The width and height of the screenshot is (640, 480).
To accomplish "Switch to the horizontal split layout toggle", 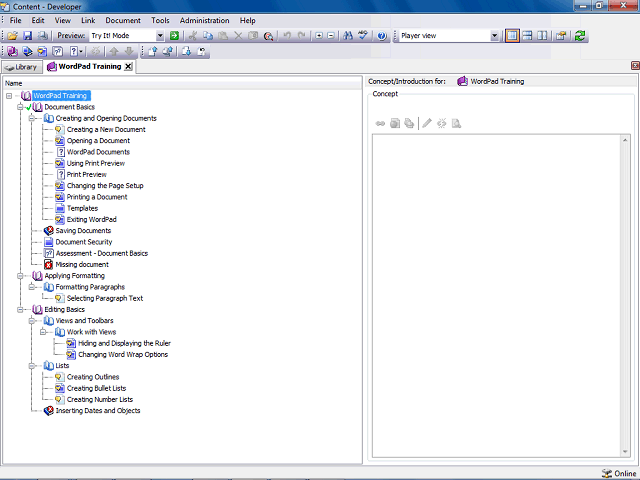I will coord(527,36).
